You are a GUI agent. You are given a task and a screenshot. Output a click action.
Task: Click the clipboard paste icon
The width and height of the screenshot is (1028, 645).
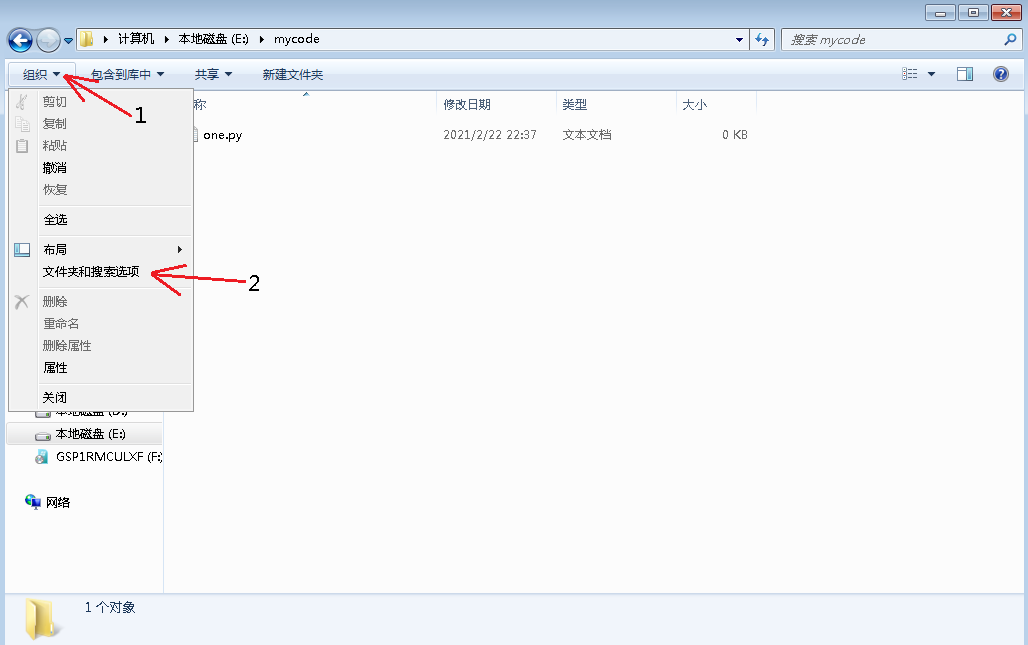(22, 146)
